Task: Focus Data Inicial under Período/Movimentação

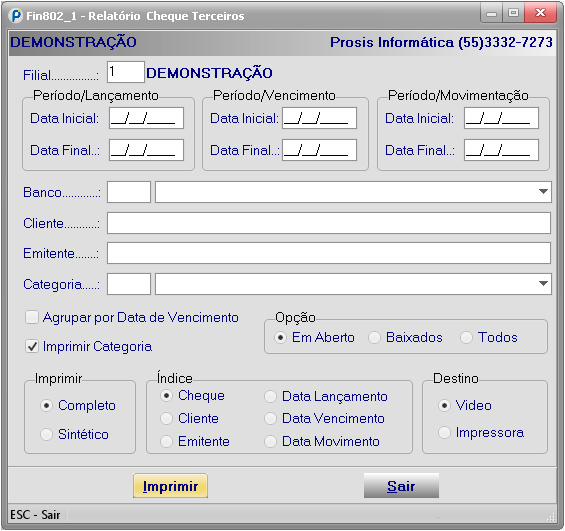Action: (501, 118)
